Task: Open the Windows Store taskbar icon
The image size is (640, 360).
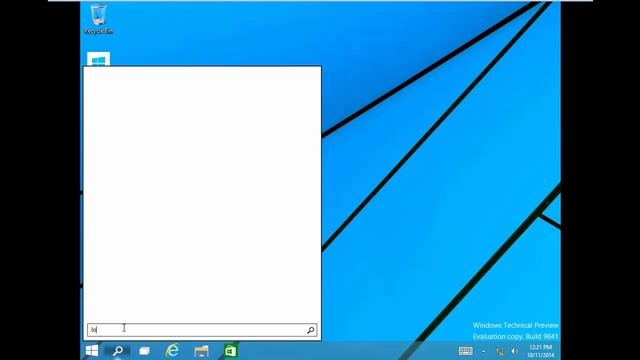Action: (230, 351)
